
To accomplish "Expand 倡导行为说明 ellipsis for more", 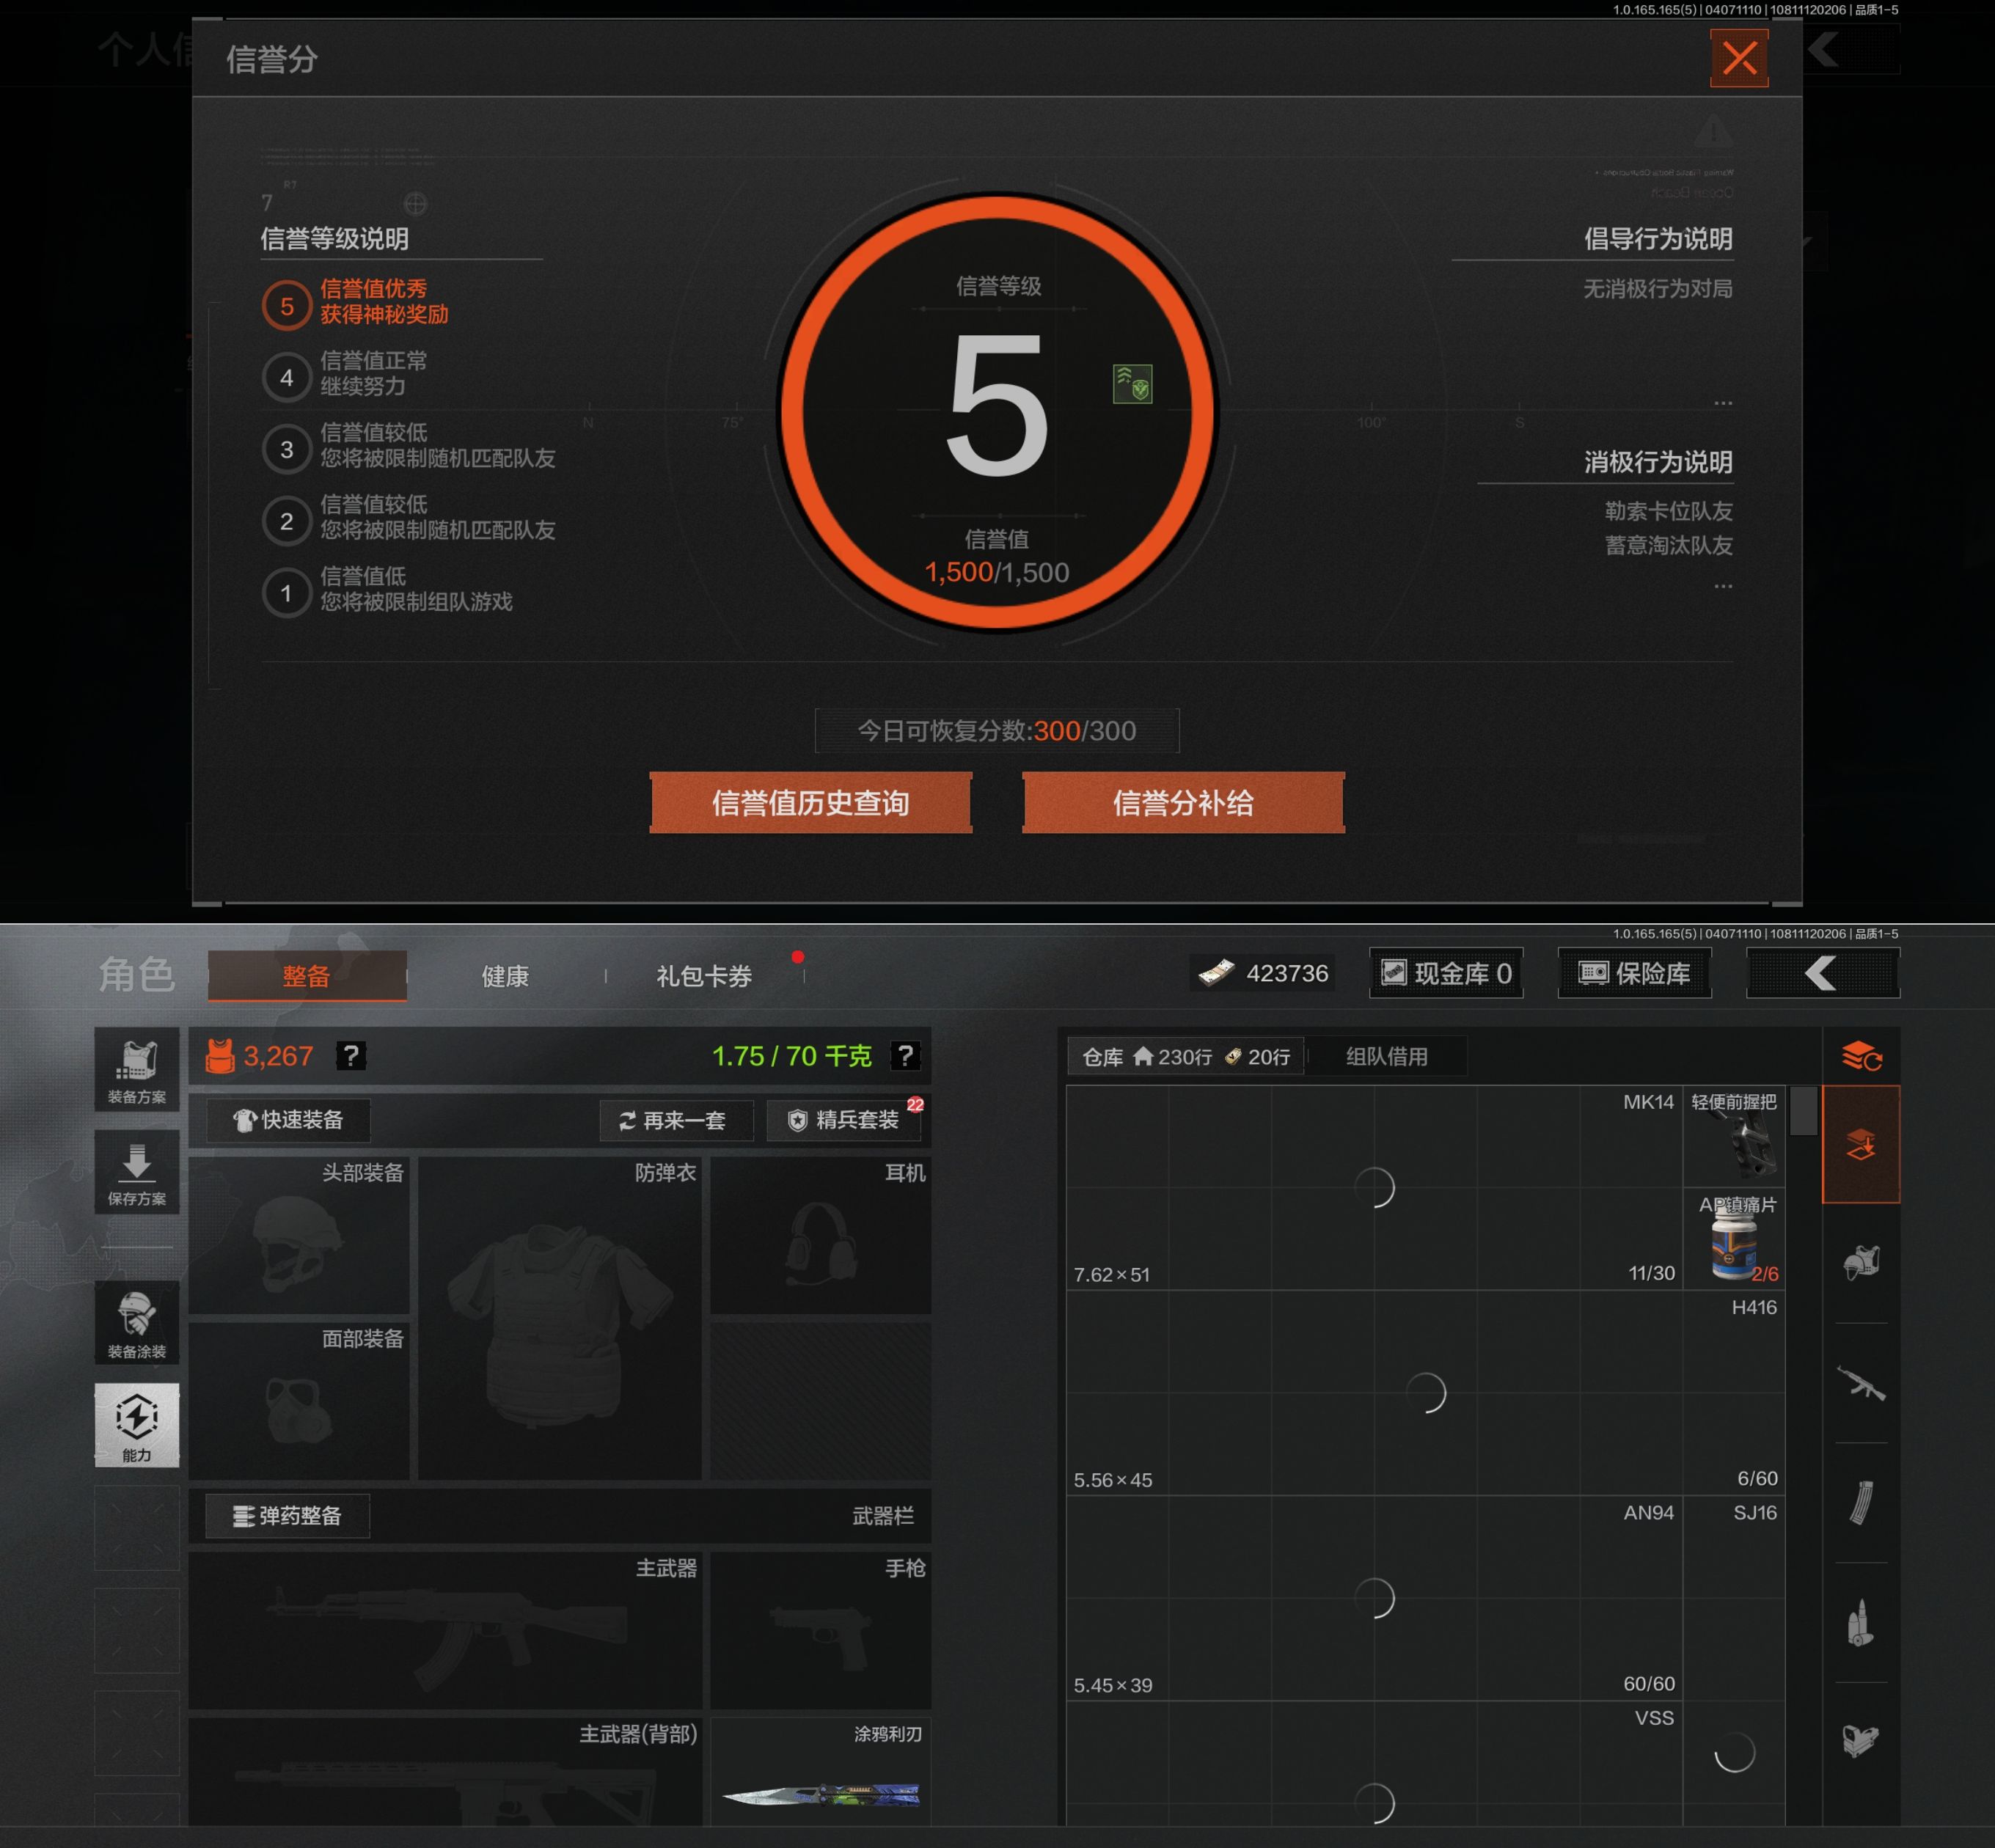I will (1722, 403).
